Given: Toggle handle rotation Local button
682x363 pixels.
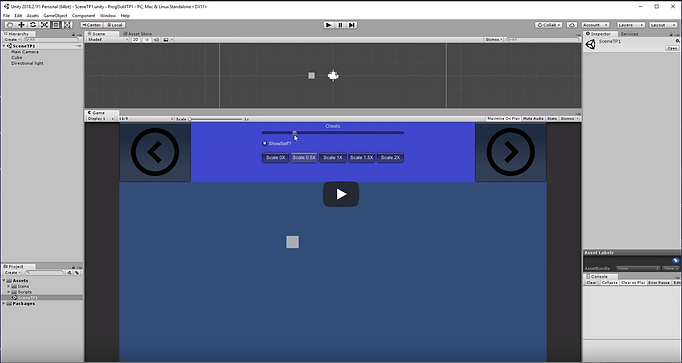Looking at the screenshot, I should (x=114, y=25).
